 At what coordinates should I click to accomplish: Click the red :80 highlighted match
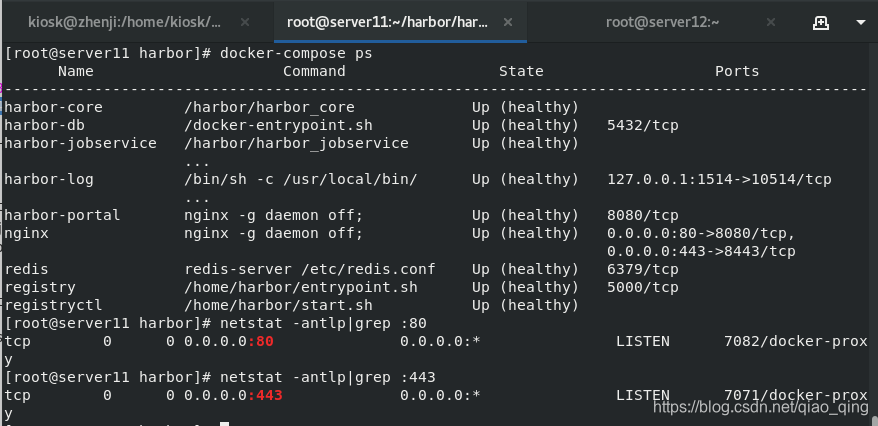point(260,341)
